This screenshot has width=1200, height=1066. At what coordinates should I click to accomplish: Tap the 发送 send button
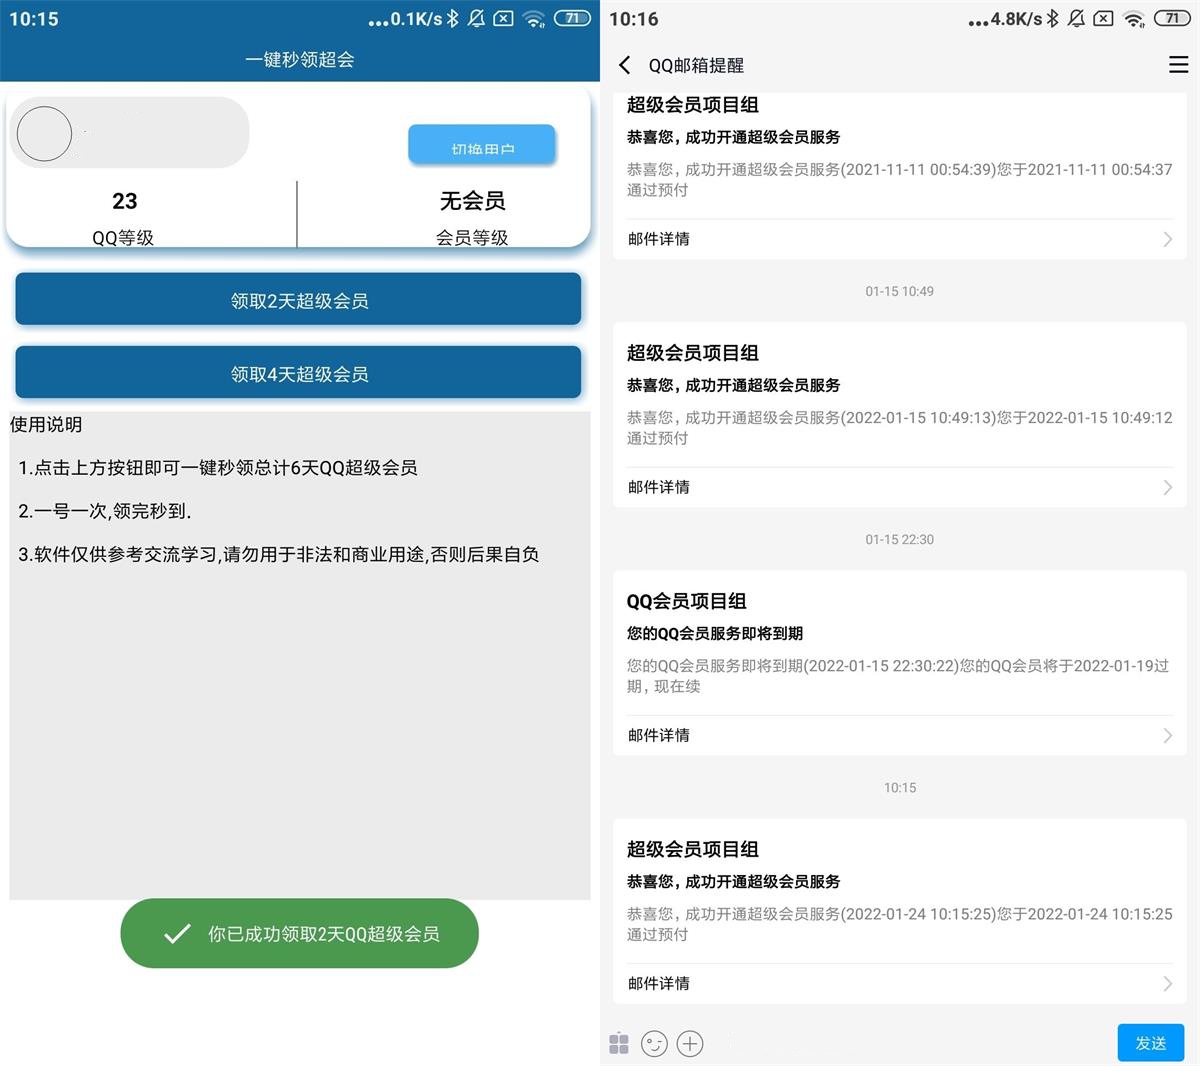point(1150,1043)
